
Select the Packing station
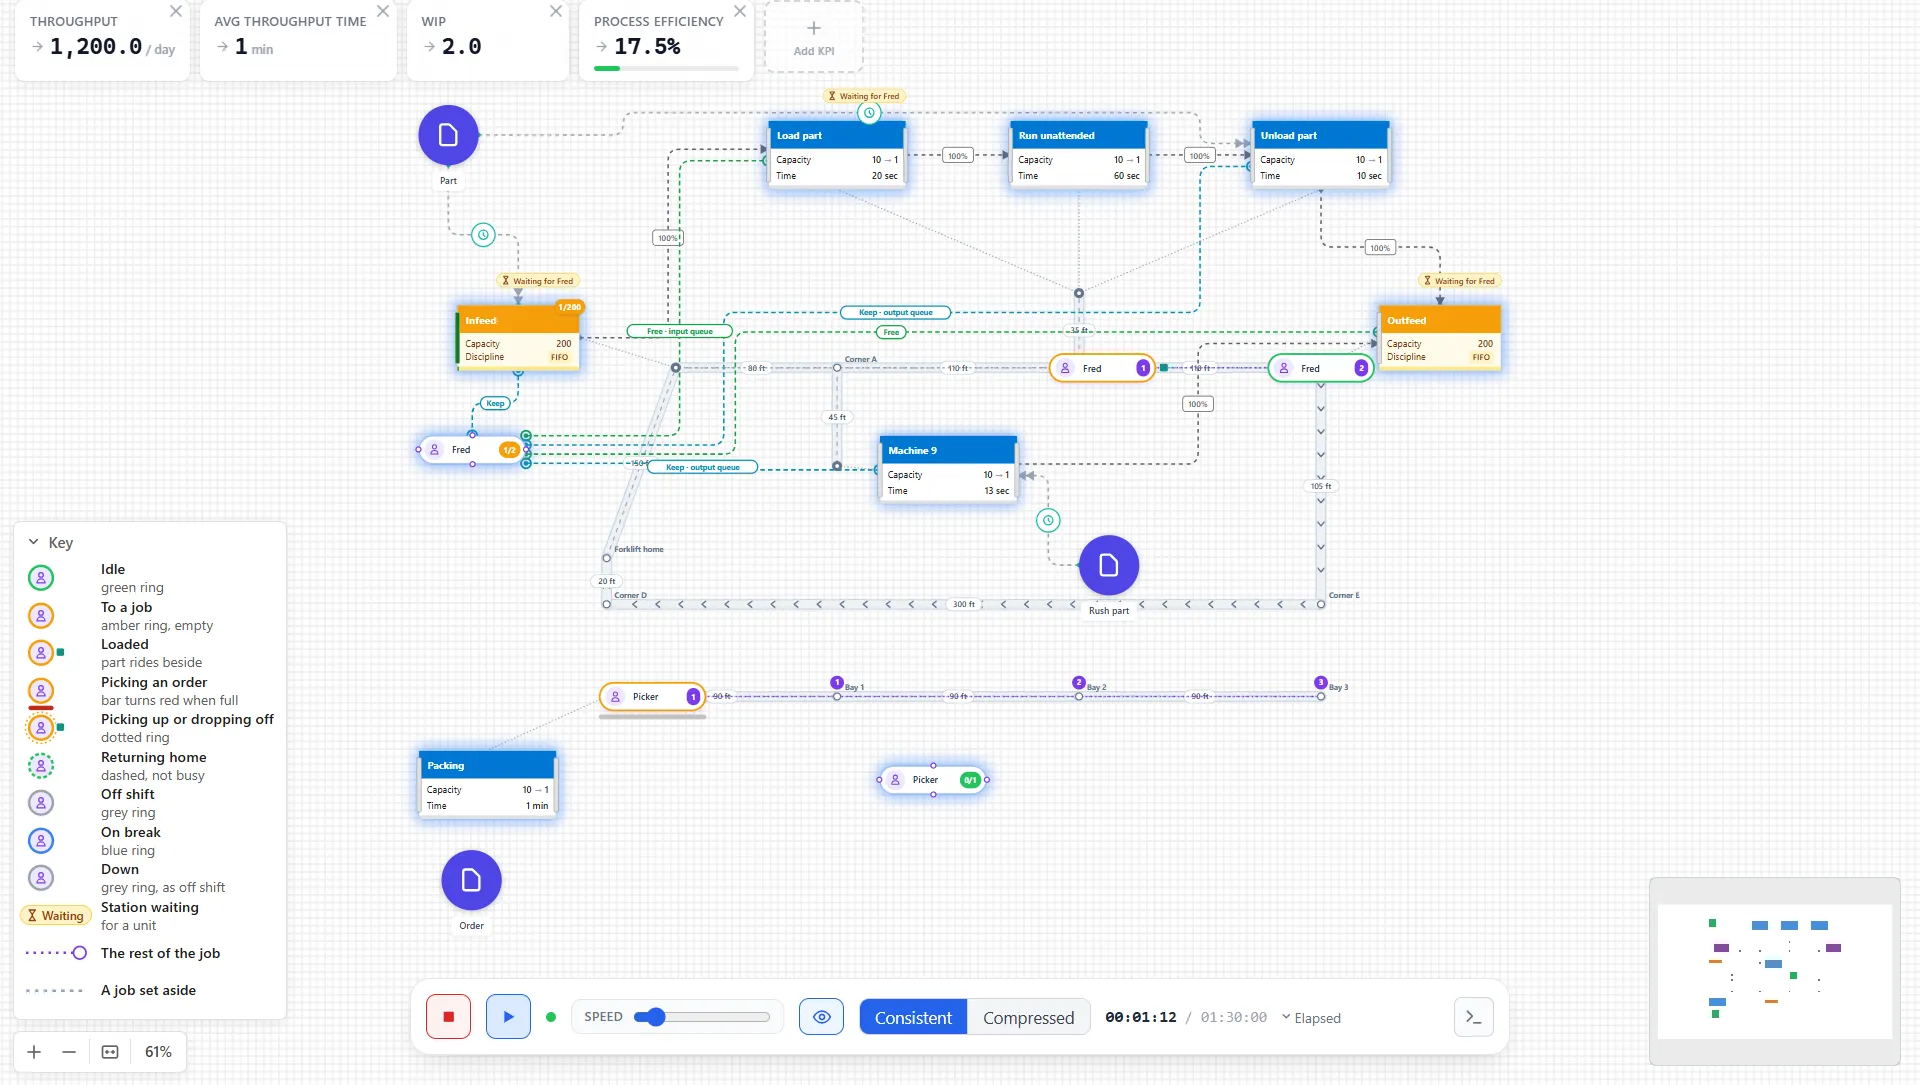tap(487, 784)
